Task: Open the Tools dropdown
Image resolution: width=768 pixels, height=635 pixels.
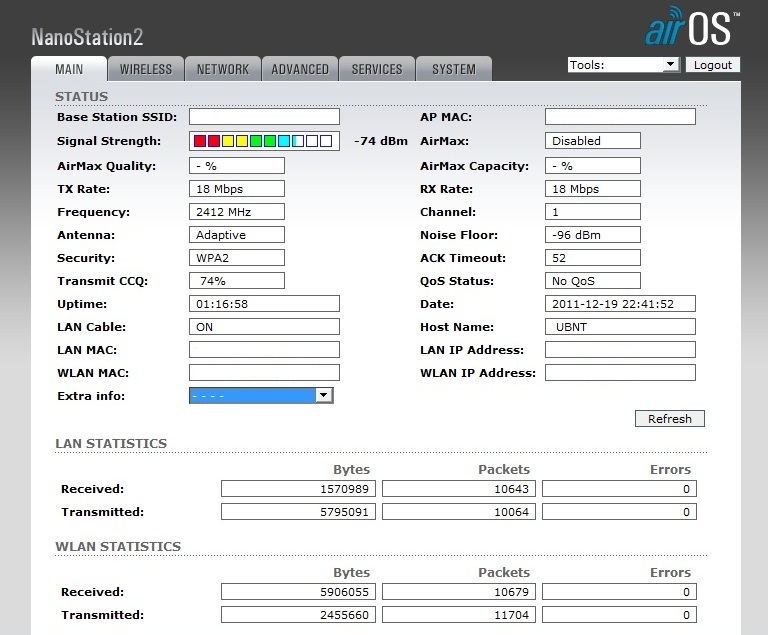Action: tap(623, 65)
